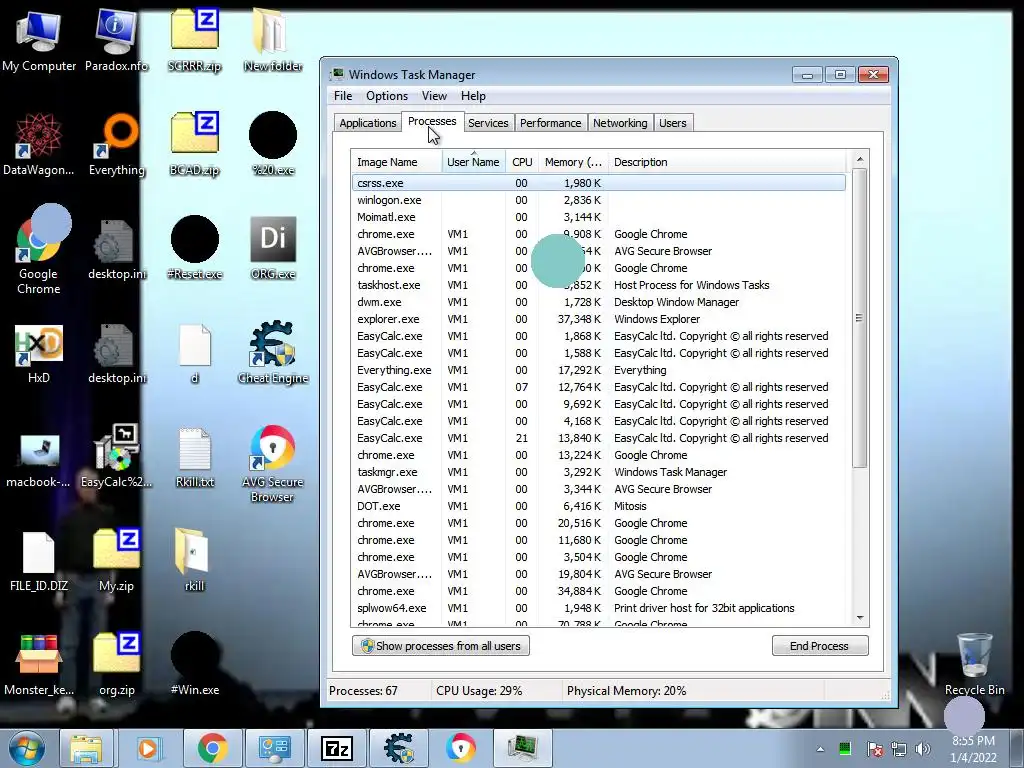The width and height of the screenshot is (1024, 768).
Task: Launch Everything search shortcut
Action: tap(116, 144)
